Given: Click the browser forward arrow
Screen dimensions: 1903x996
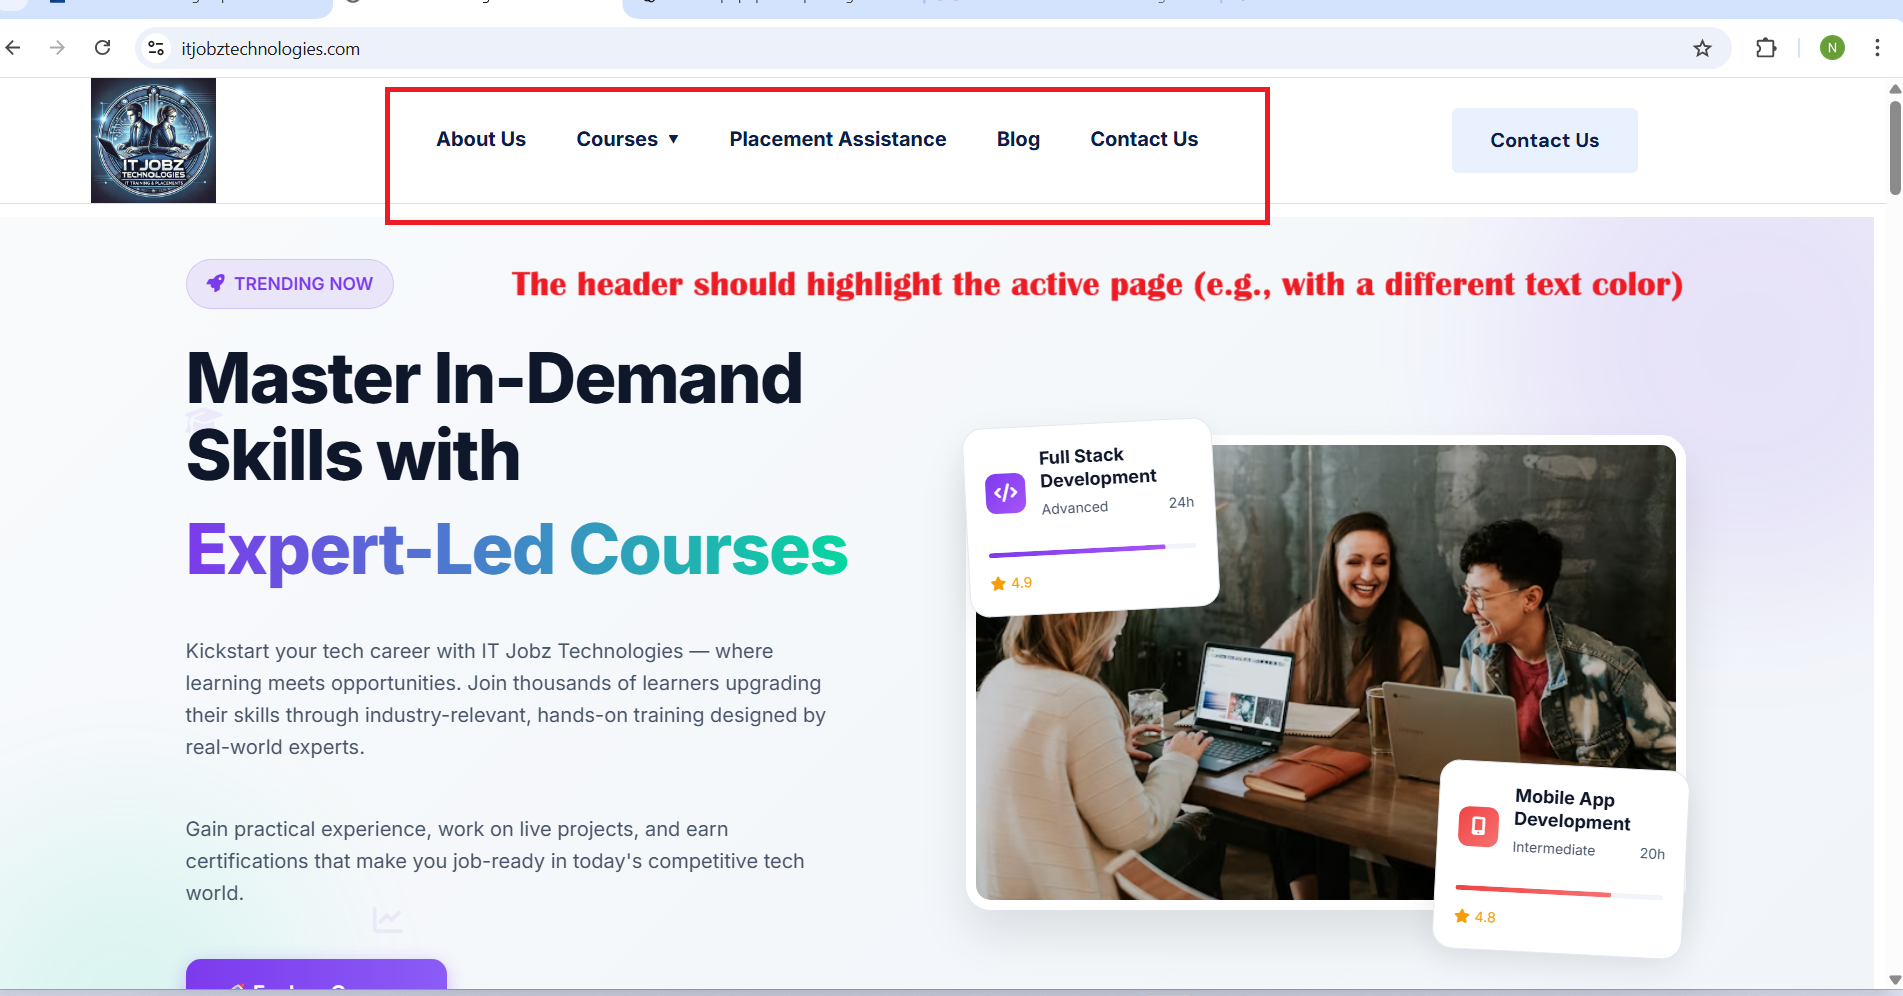Looking at the screenshot, I should coord(57,48).
